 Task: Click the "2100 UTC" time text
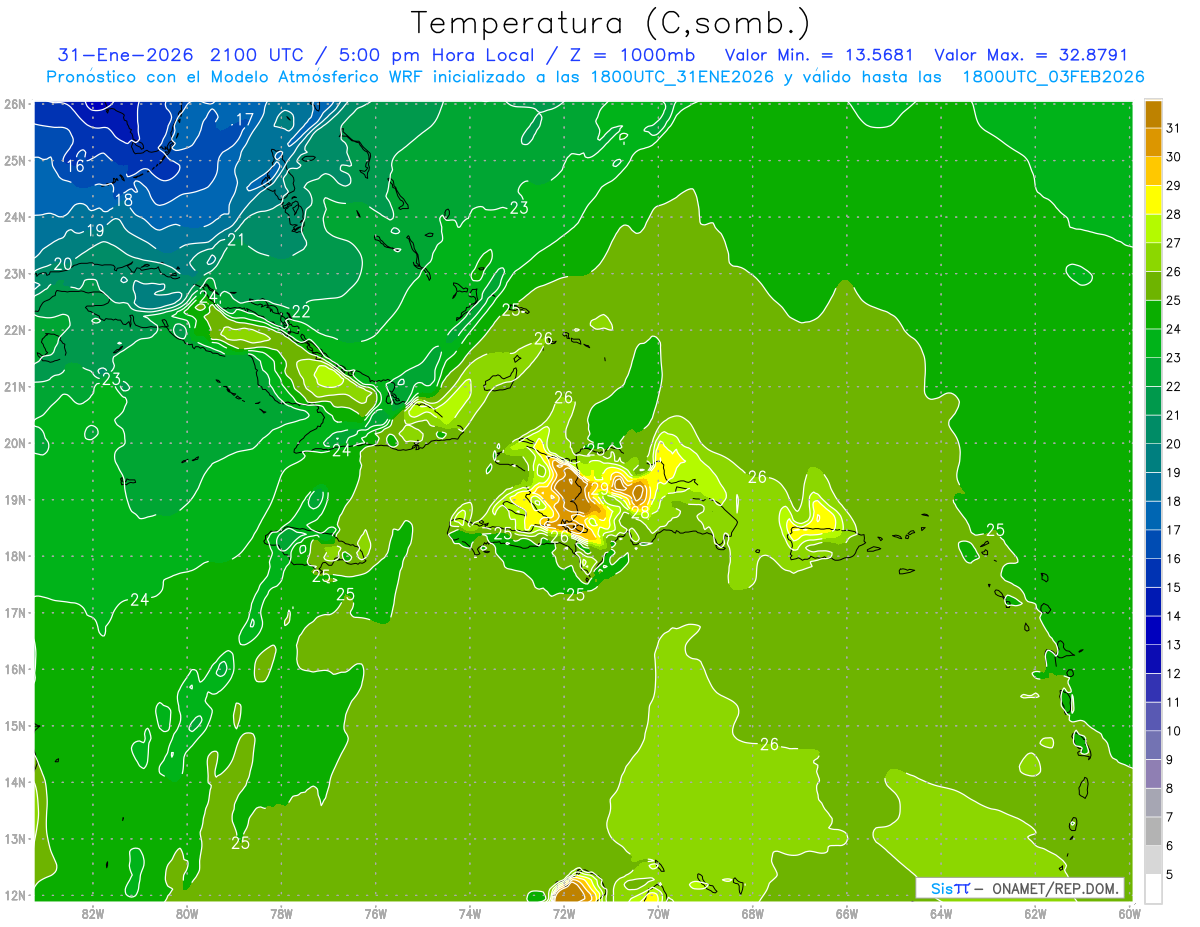click(x=258, y=55)
